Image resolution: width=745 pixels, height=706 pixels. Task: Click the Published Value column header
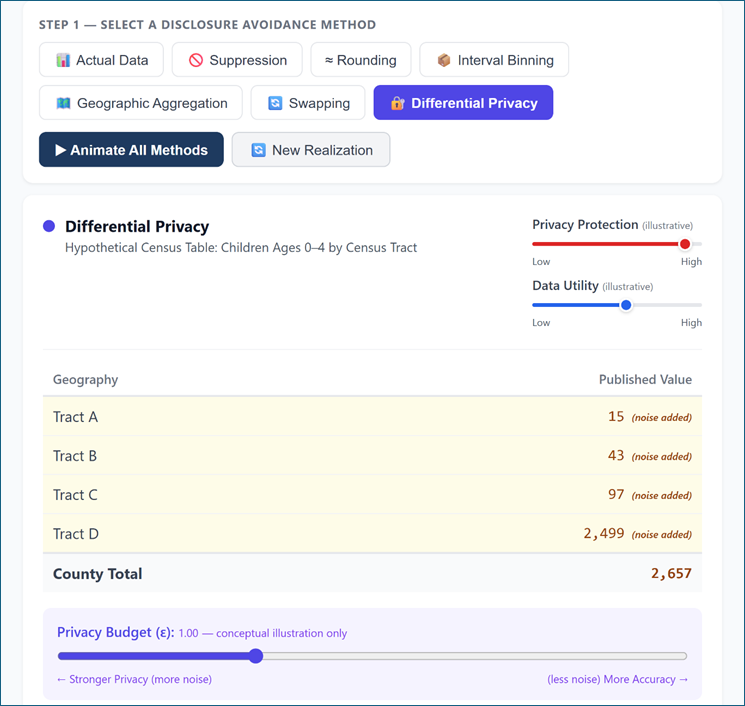[x=645, y=380]
